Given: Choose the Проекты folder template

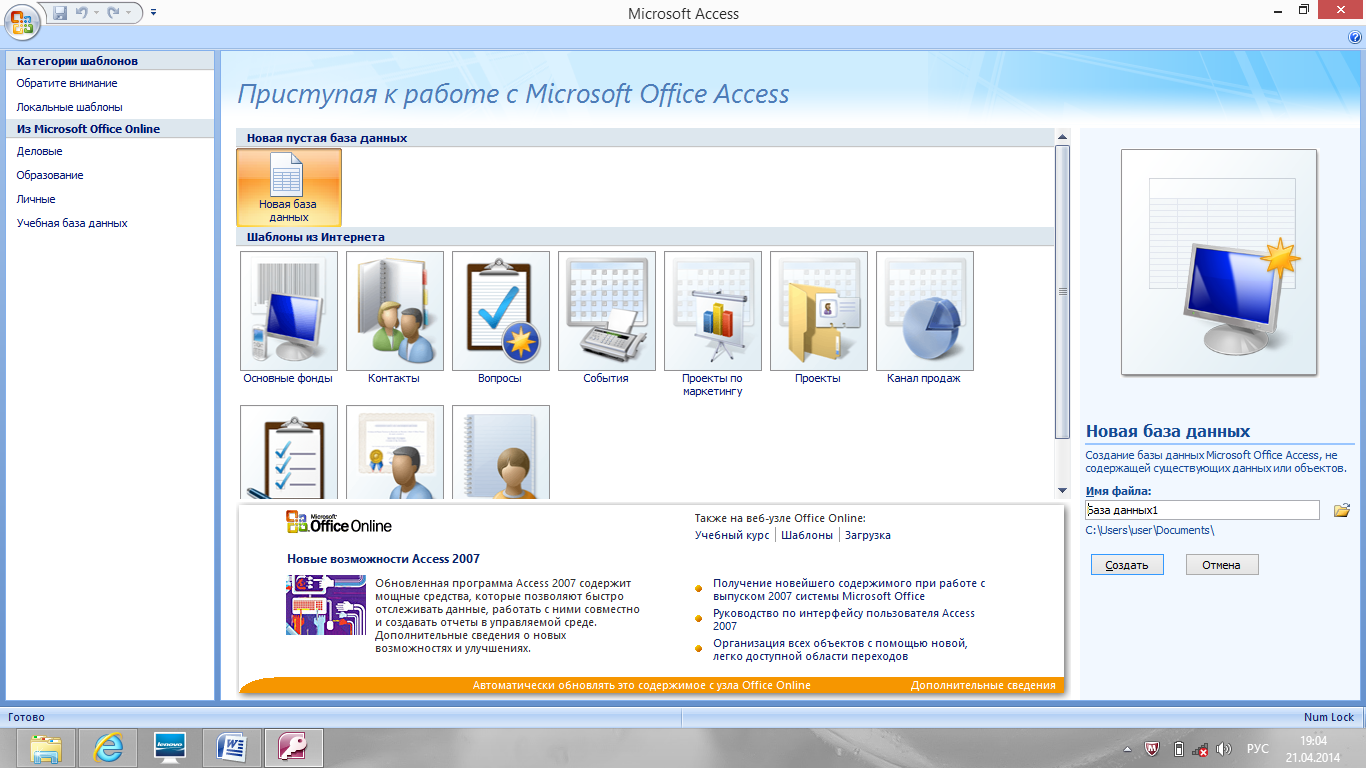Looking at the screenshot, I should (818, 318).
